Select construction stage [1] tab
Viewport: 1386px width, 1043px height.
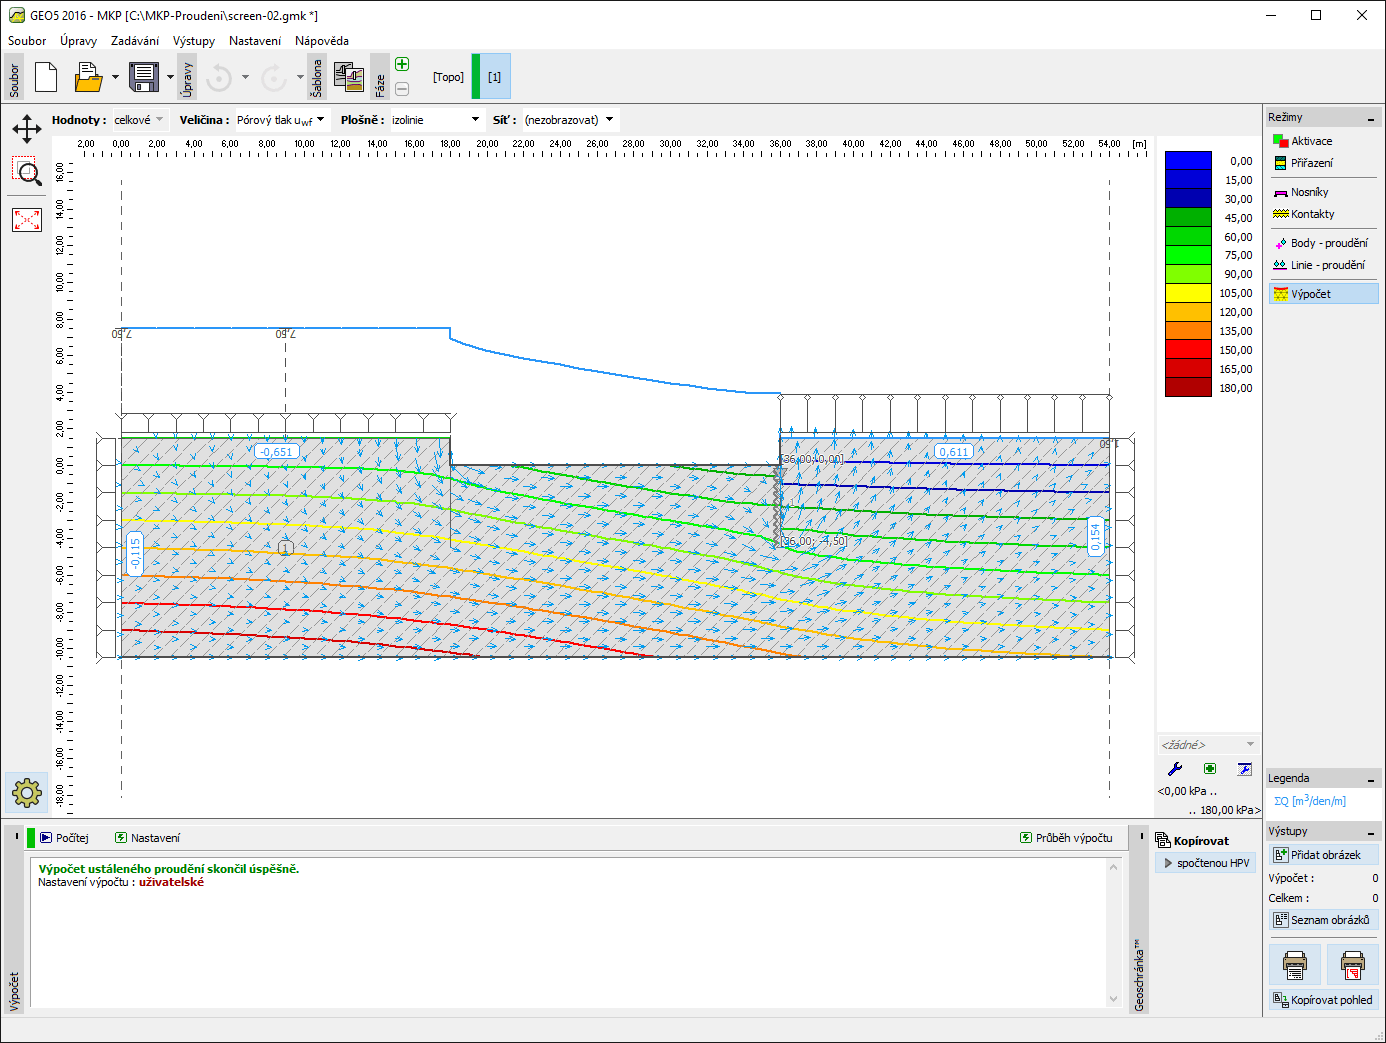tap(494, 77)
